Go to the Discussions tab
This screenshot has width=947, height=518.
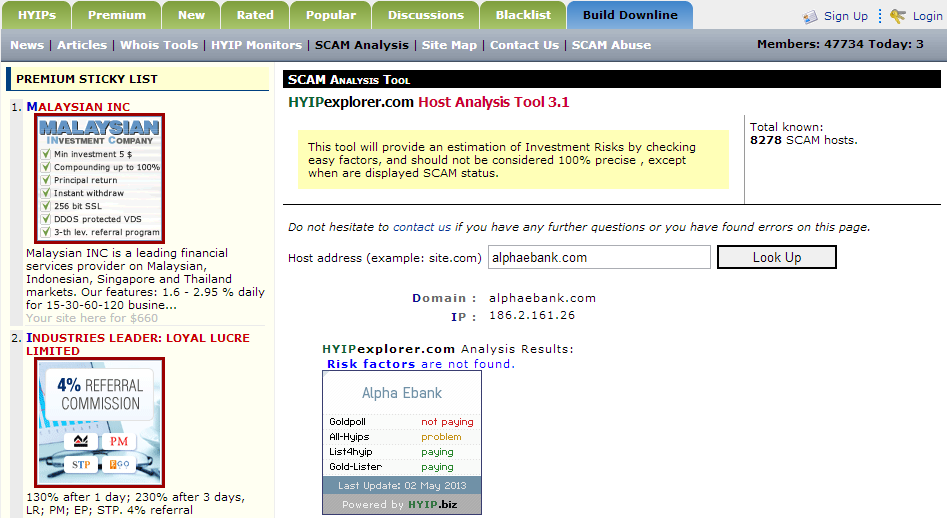[x=426, y=15]
